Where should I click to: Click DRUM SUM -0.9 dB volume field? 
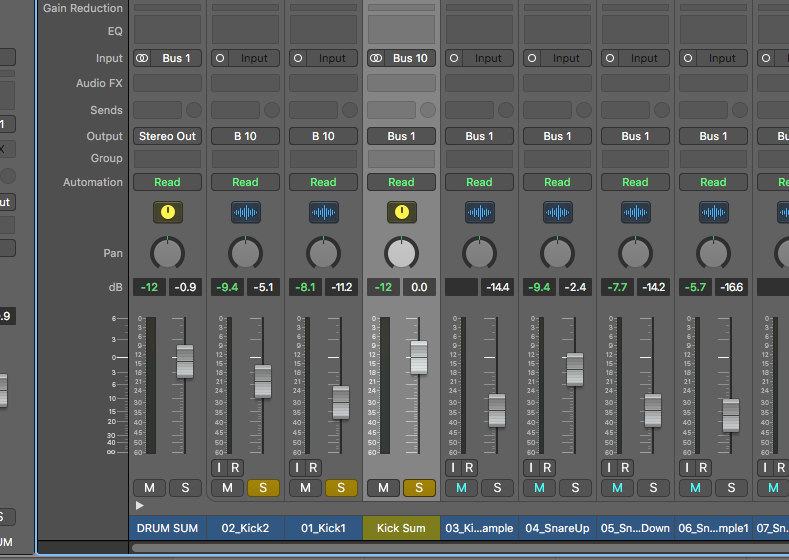[x=185, y=287]
